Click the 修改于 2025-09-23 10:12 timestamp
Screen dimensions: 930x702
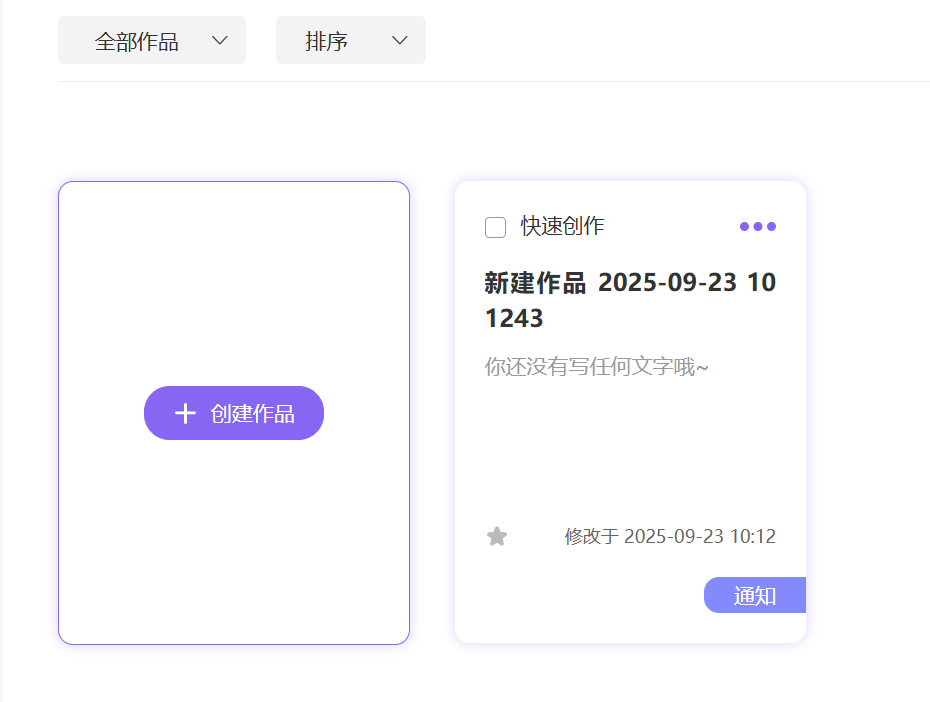coord(670,537)
